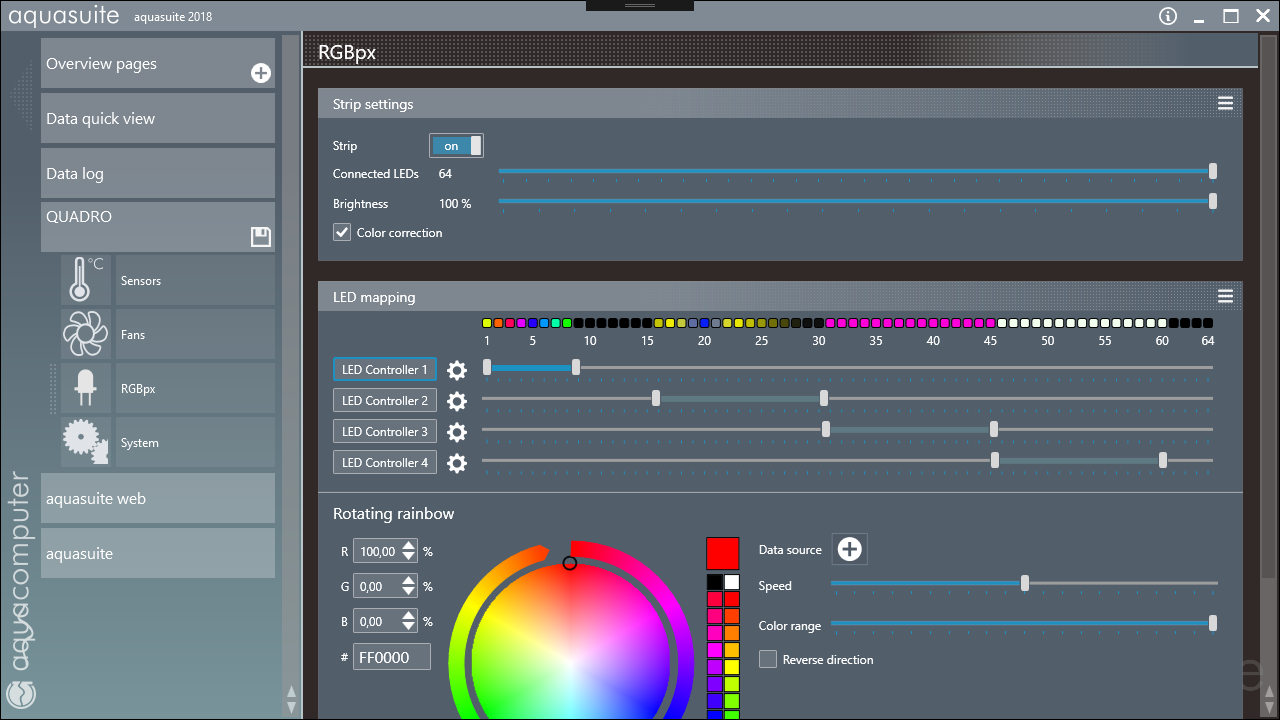Screen dimensions: 1280x720
Task: Open settings gear for LED Controller 3
Action: (x=457, y=432)
